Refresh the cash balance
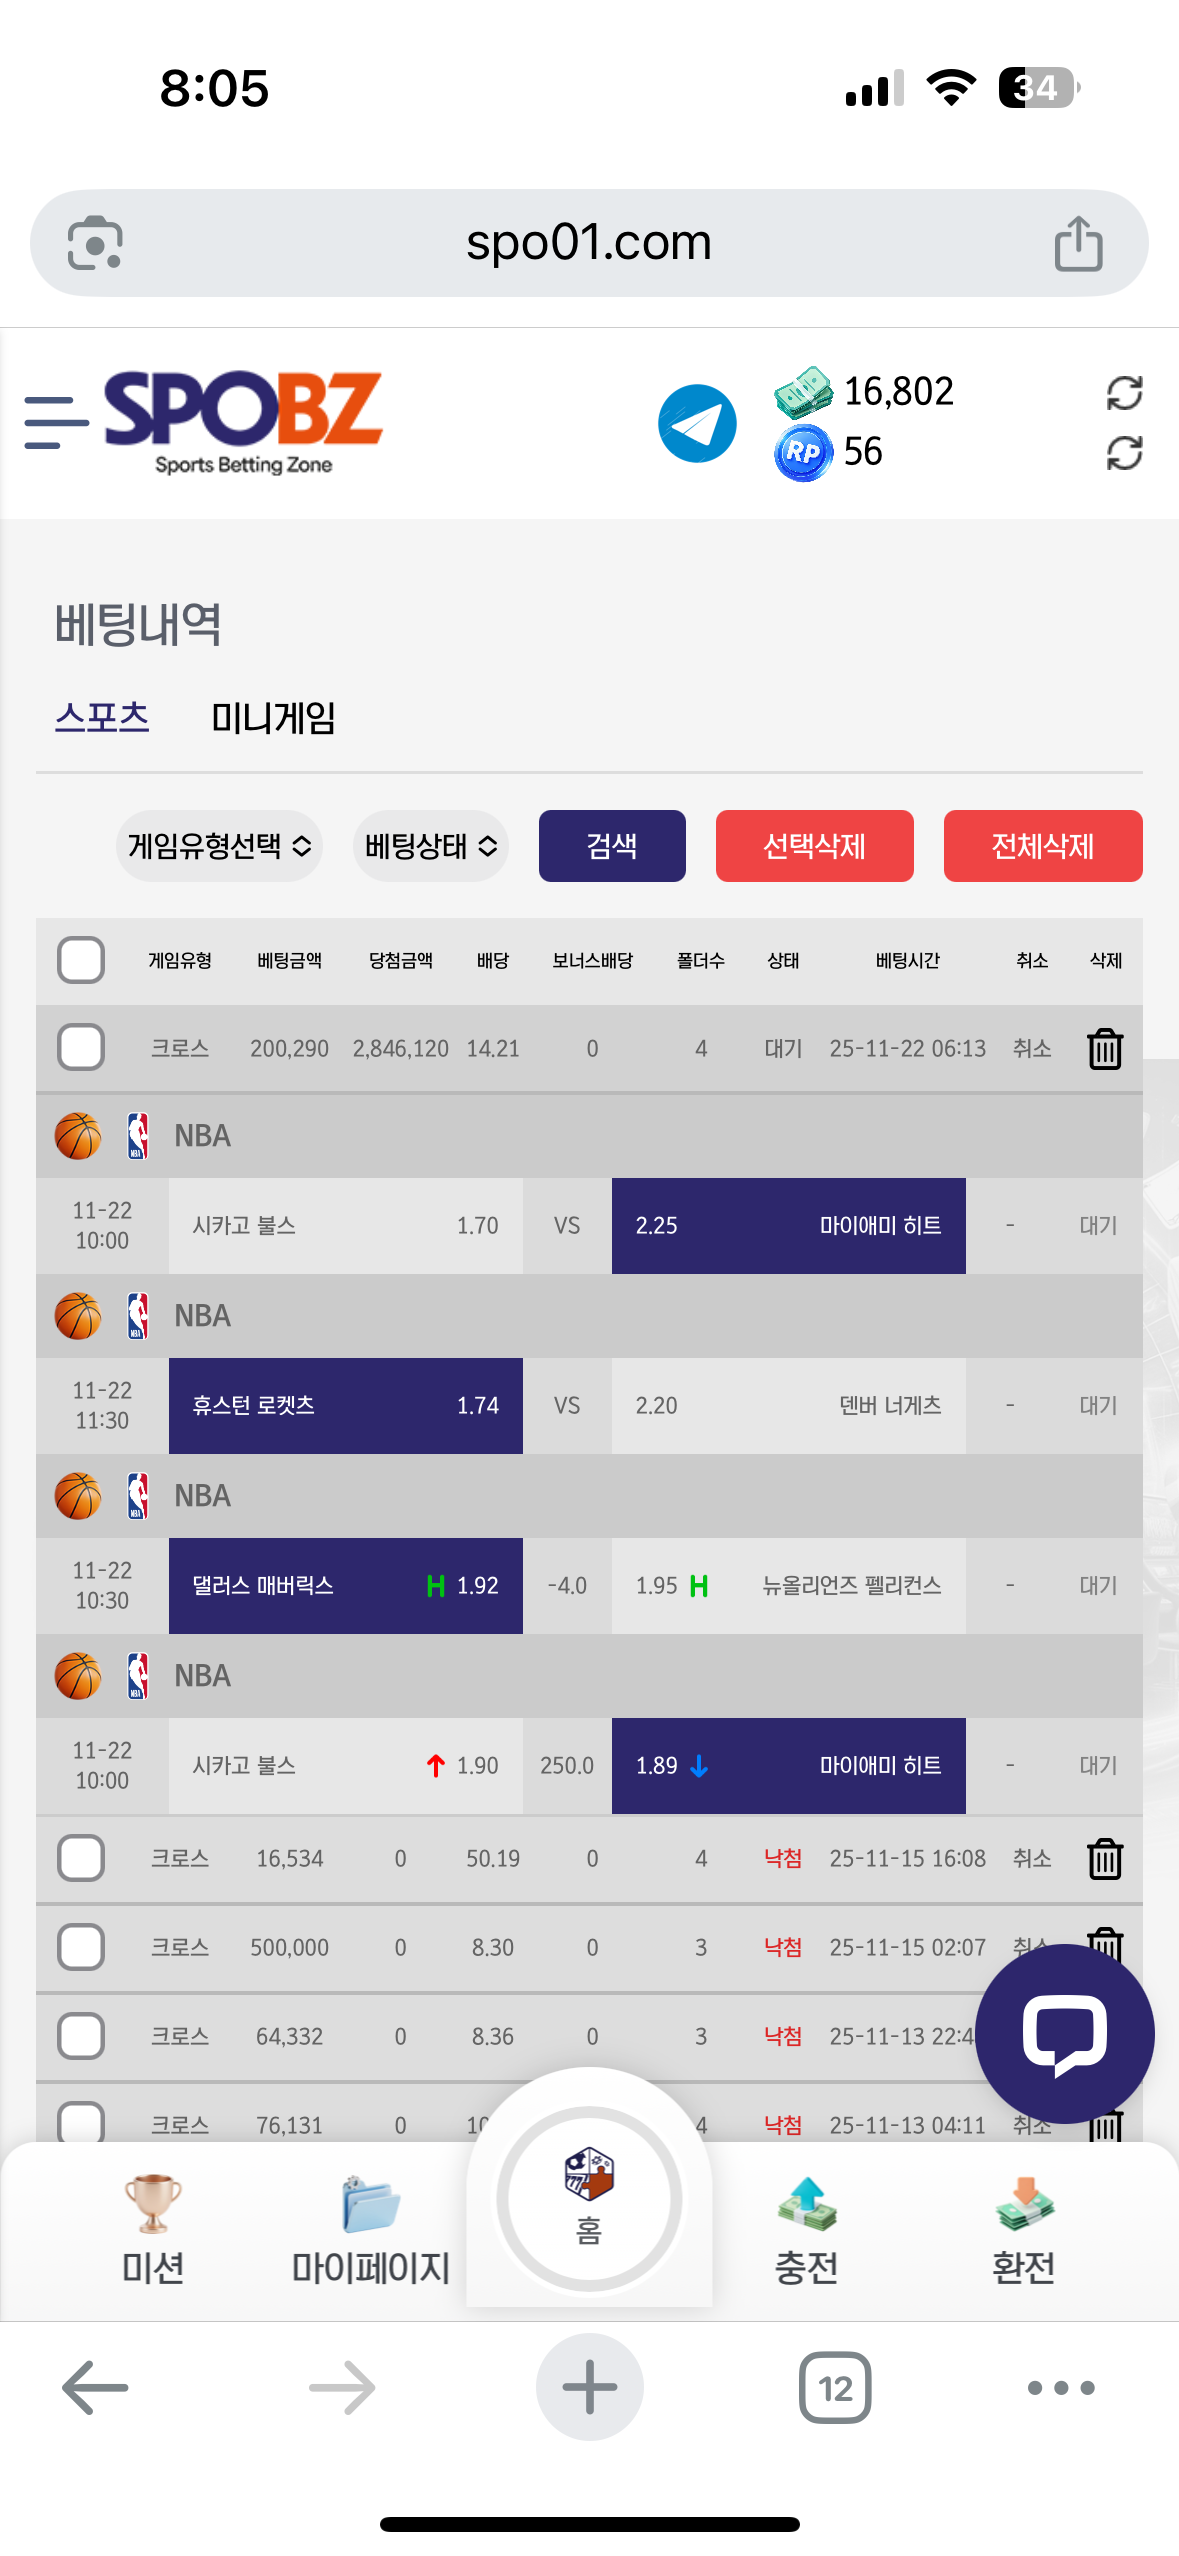The image size is (1179, 2556). pyautogui.click(x=1124, y=393)
